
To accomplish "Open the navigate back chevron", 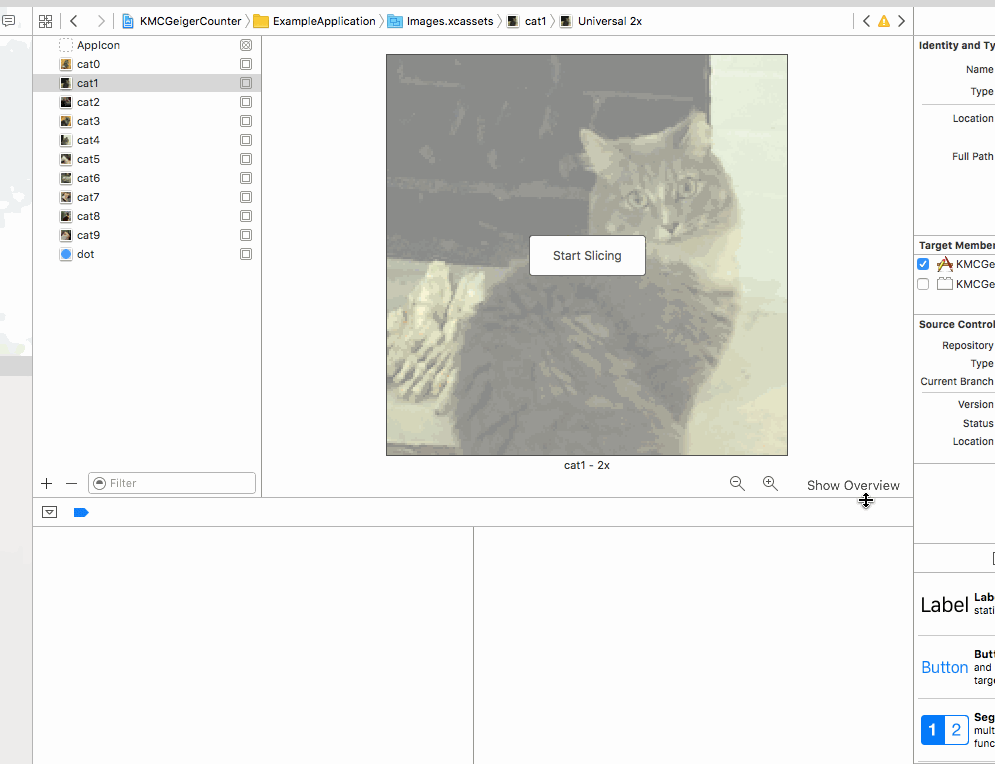I will tap(72, 20).
